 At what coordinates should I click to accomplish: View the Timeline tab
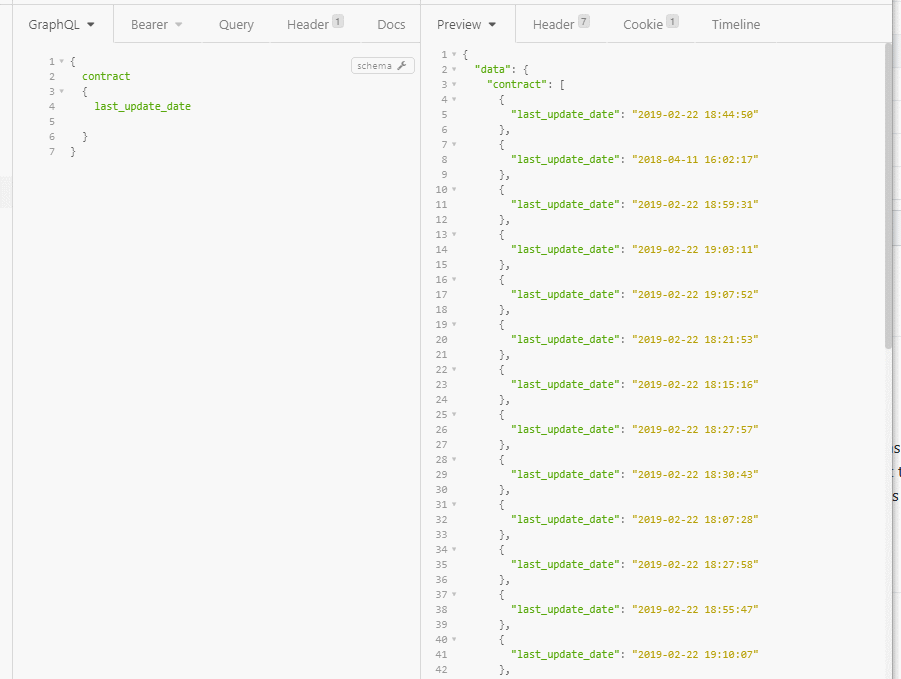735,24
